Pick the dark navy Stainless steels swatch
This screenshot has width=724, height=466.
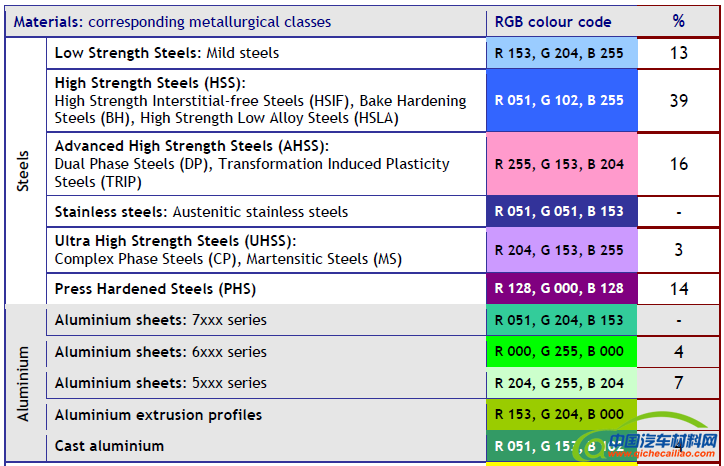[561, 212]
